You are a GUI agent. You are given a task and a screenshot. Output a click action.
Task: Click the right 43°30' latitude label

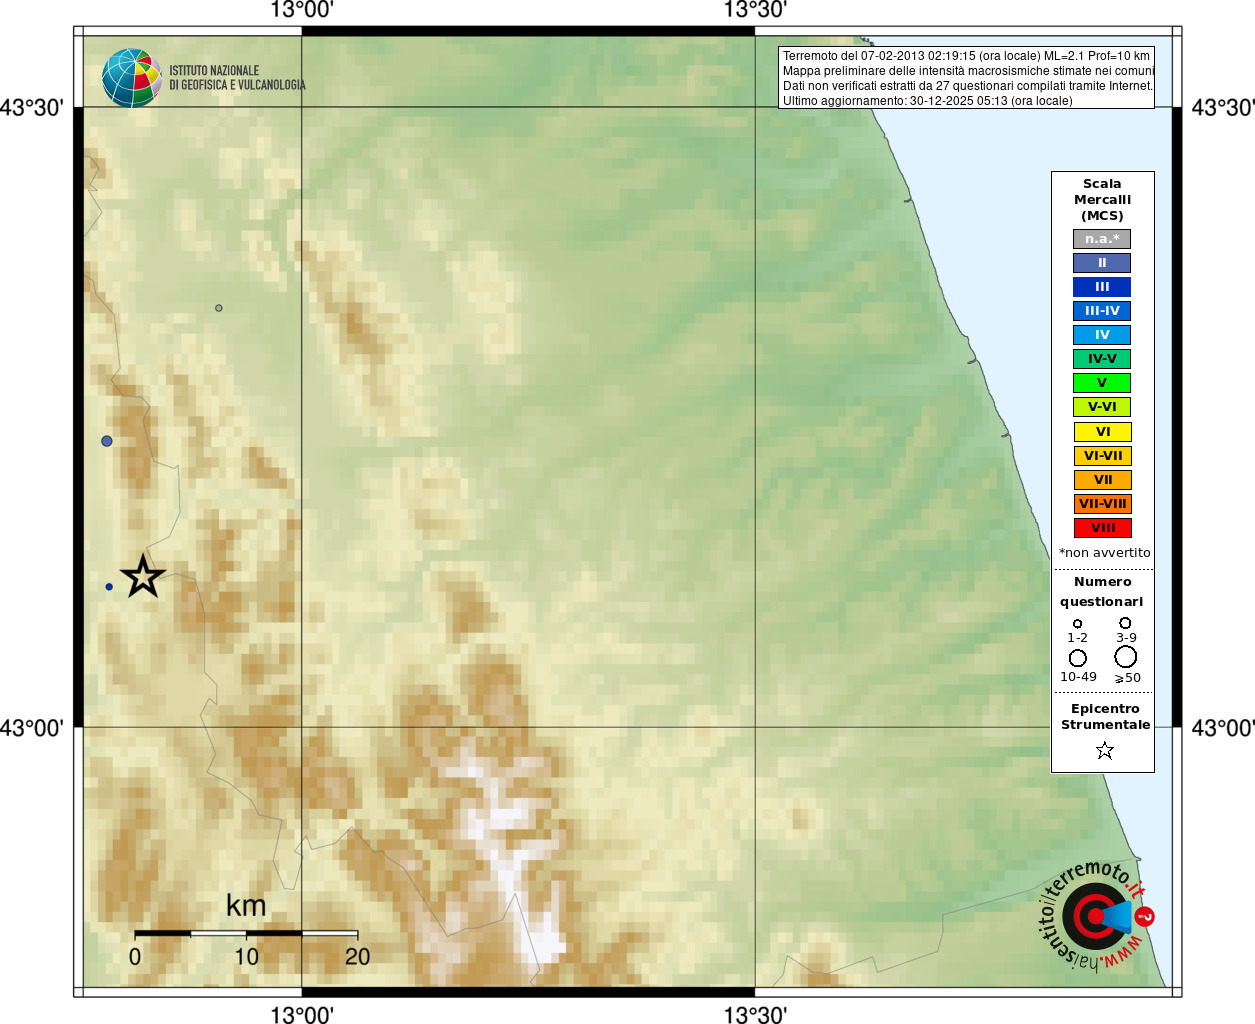[1222, 108]
